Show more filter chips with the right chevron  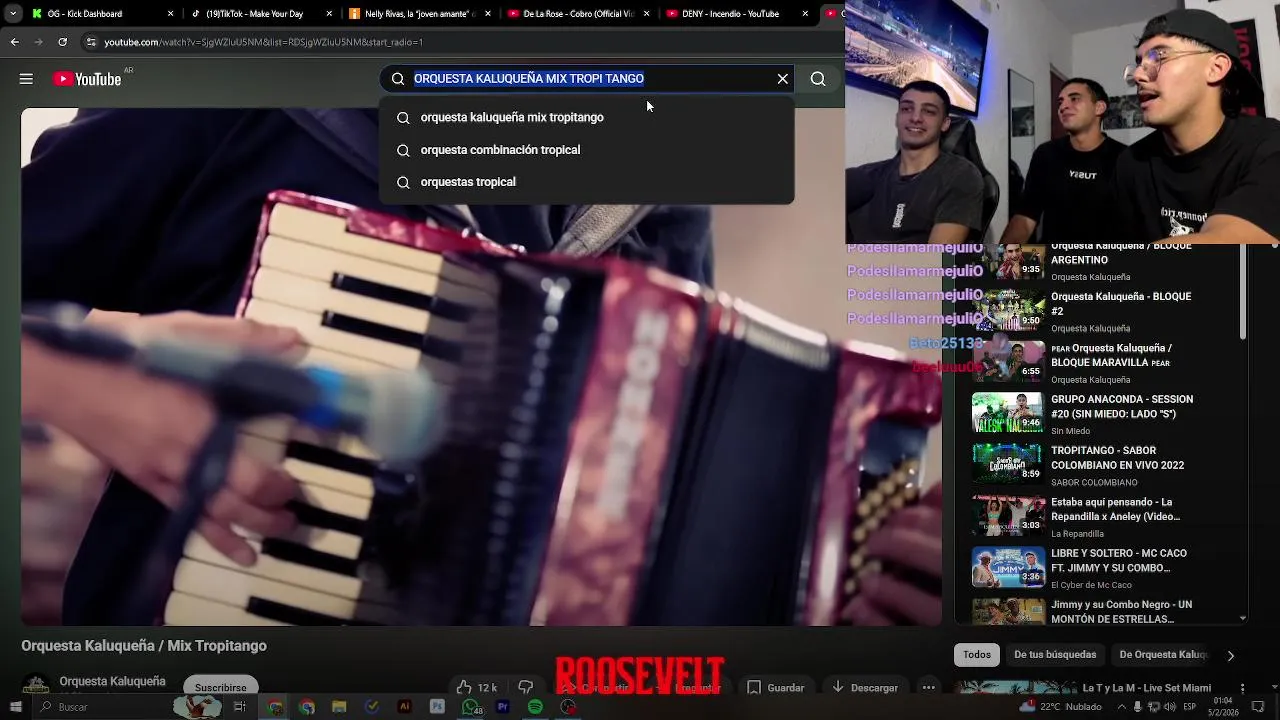click(x=1231, y=655)
